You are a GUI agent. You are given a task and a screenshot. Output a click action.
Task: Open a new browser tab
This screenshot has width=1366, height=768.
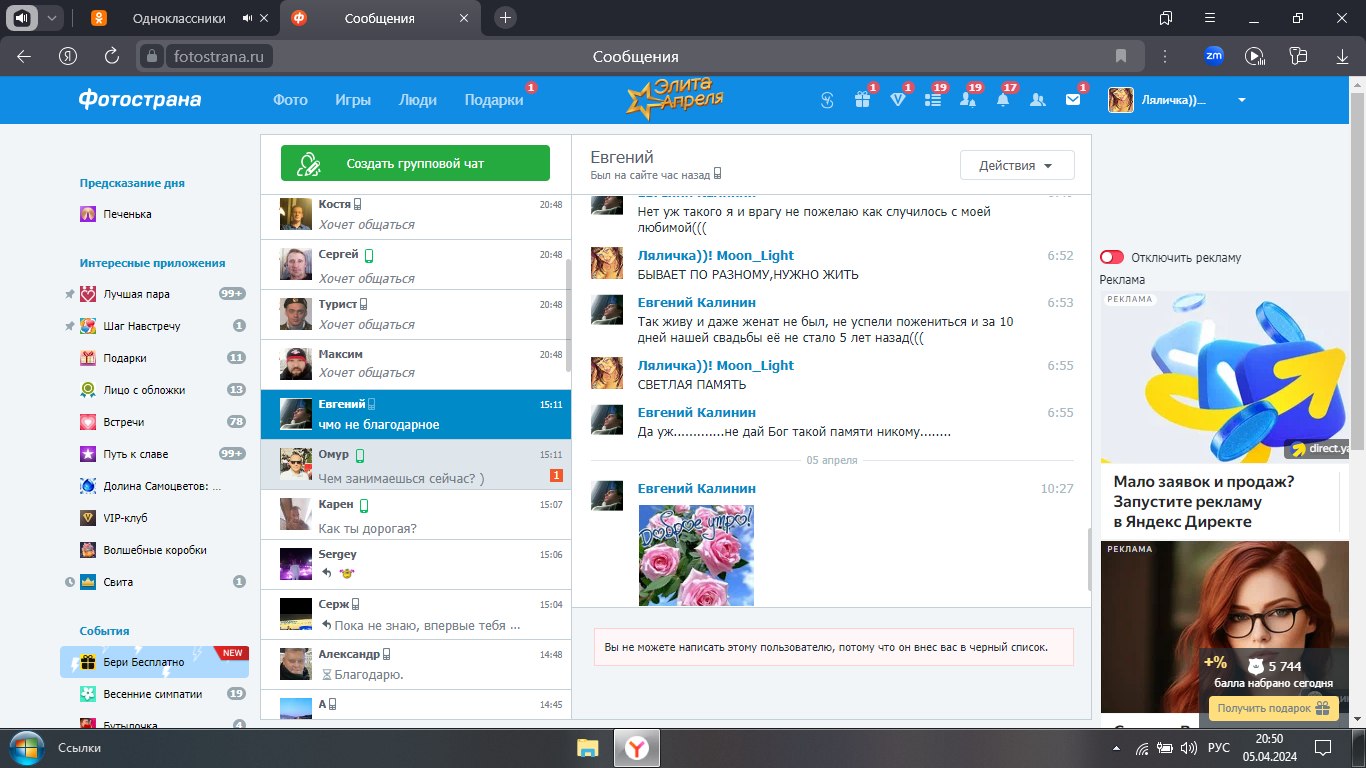tap(506, 17)
